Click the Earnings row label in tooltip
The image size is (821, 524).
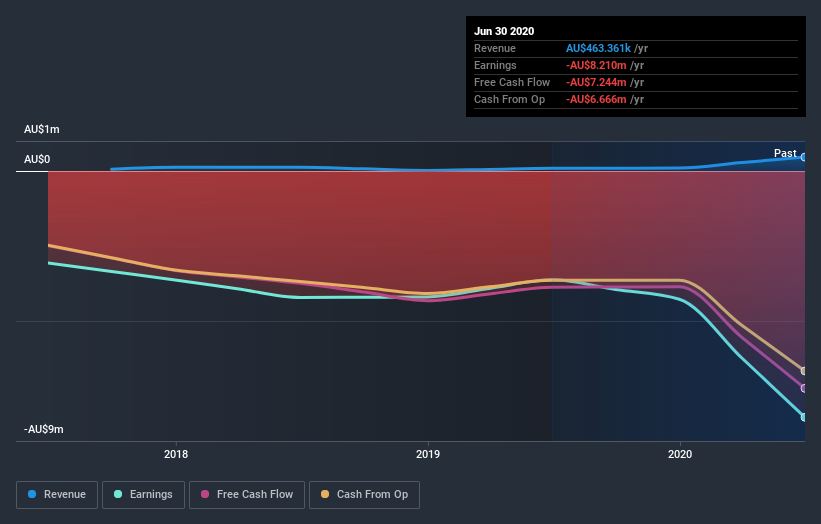tap(495, 65)
